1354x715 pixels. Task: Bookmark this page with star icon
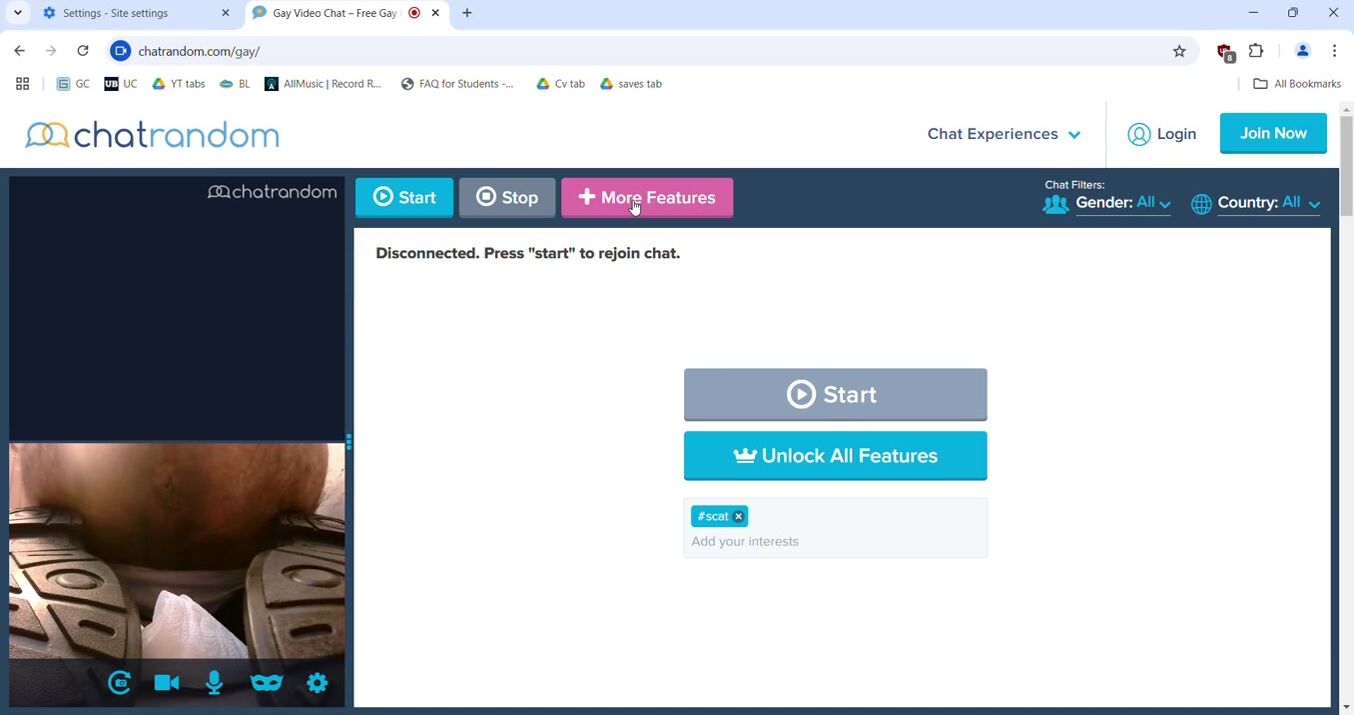point(1179,51)
